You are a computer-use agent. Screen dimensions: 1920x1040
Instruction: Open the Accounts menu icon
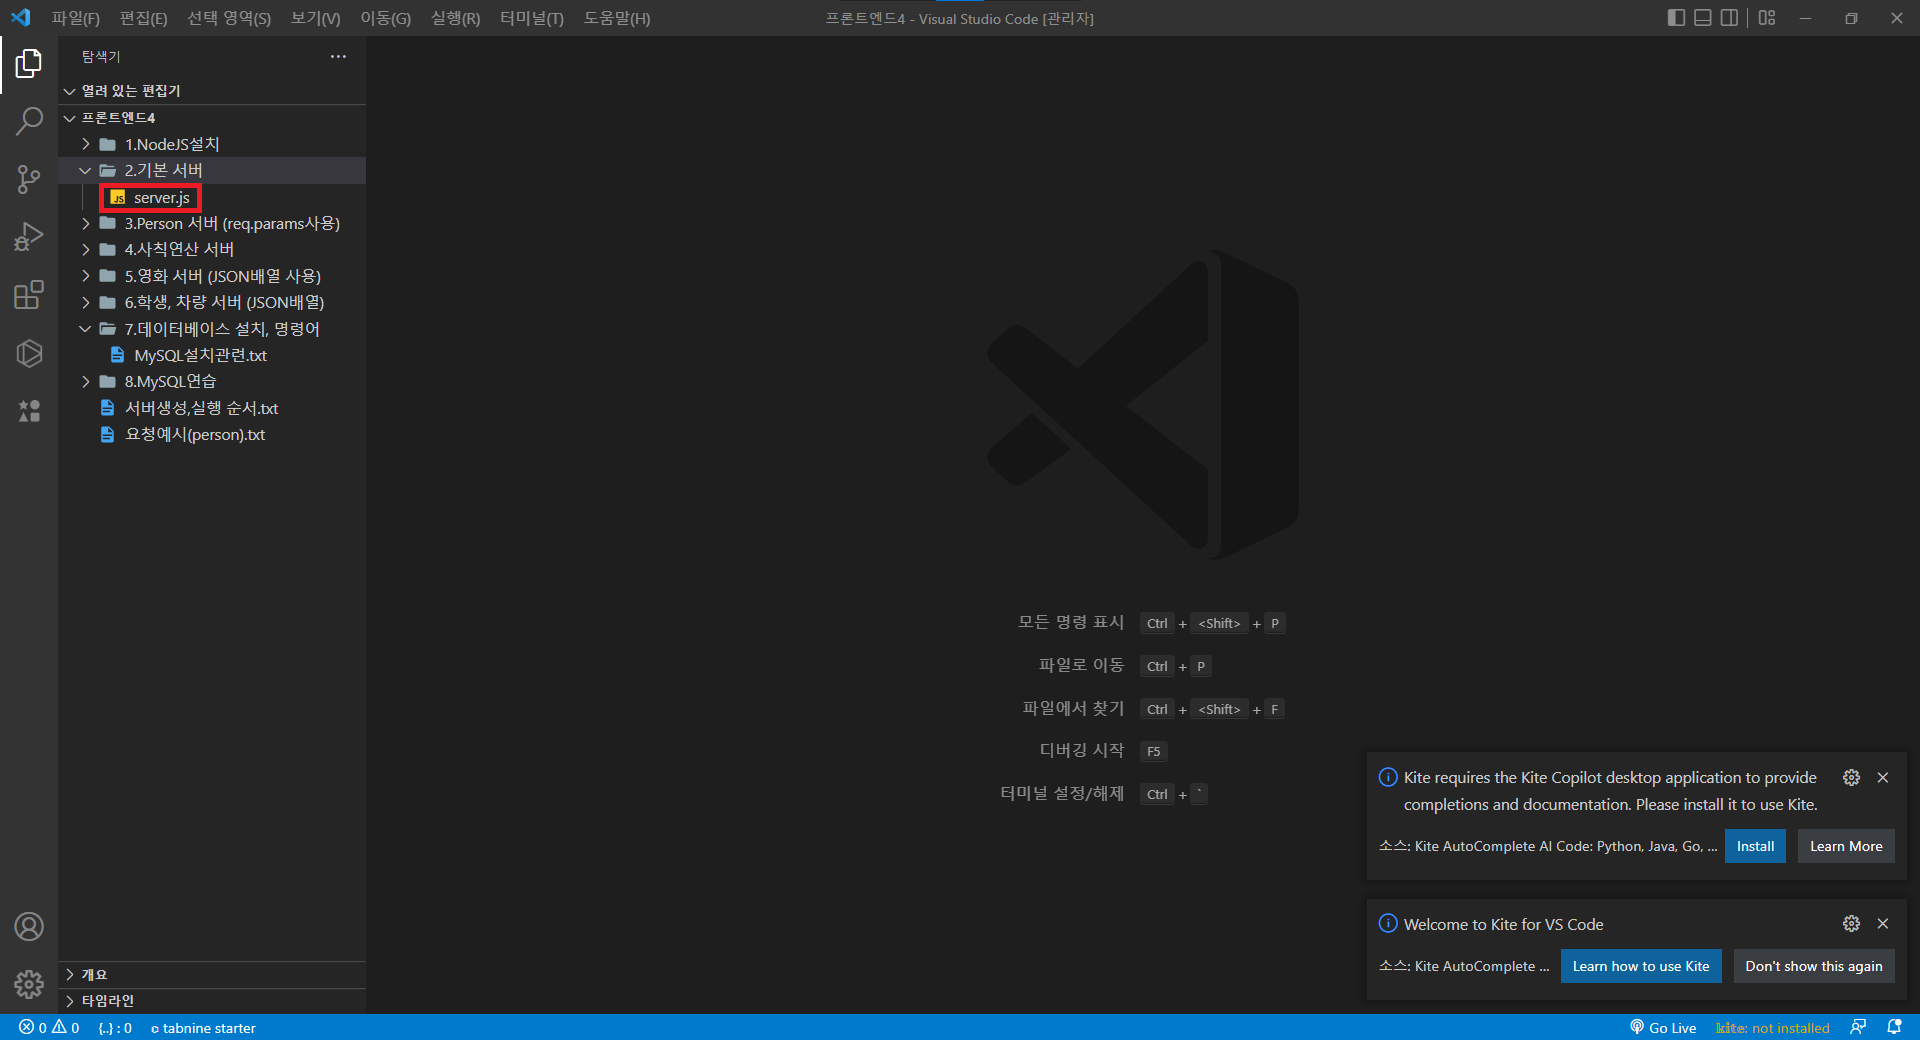pos(29,927)
